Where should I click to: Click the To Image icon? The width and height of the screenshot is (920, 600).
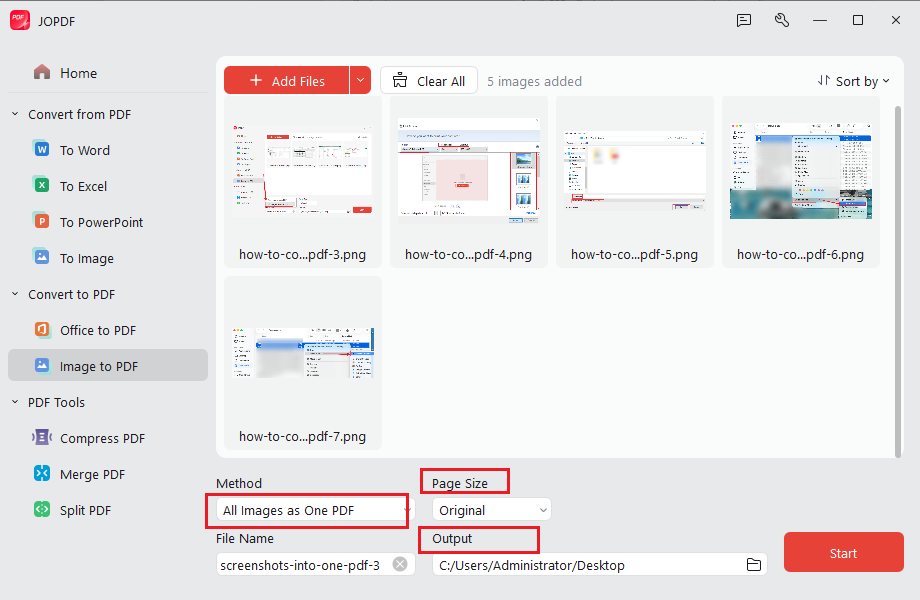pos(42,257)
